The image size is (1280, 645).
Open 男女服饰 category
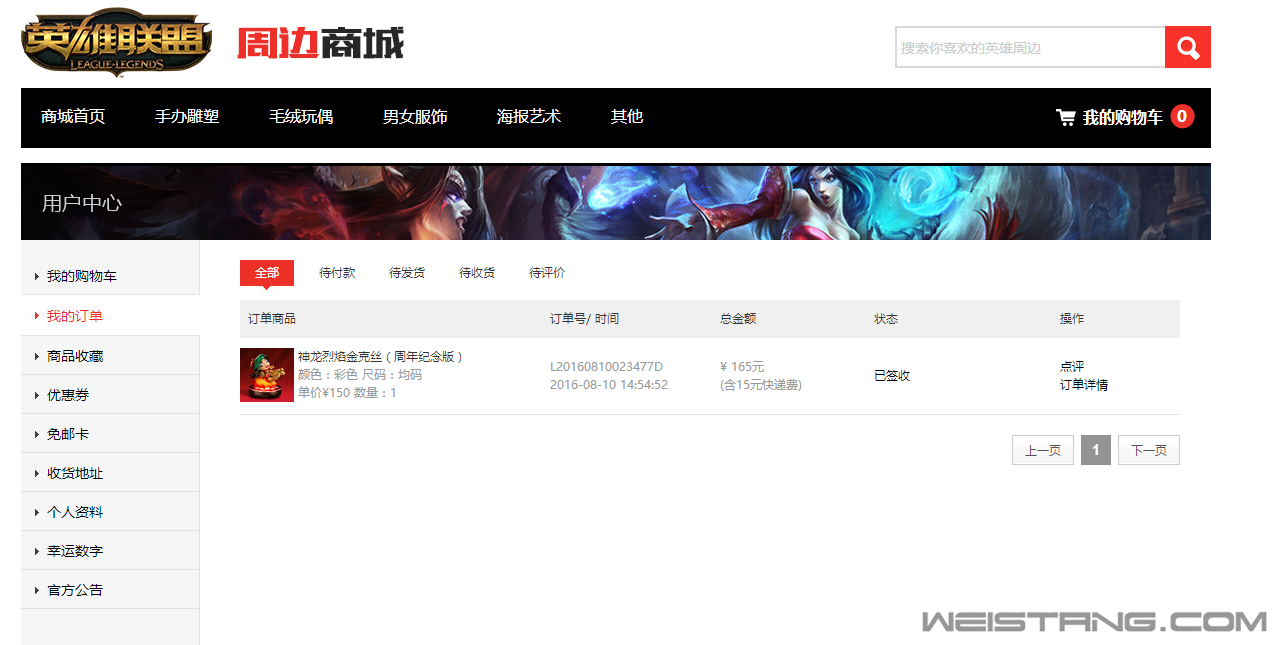coord(415,117)
